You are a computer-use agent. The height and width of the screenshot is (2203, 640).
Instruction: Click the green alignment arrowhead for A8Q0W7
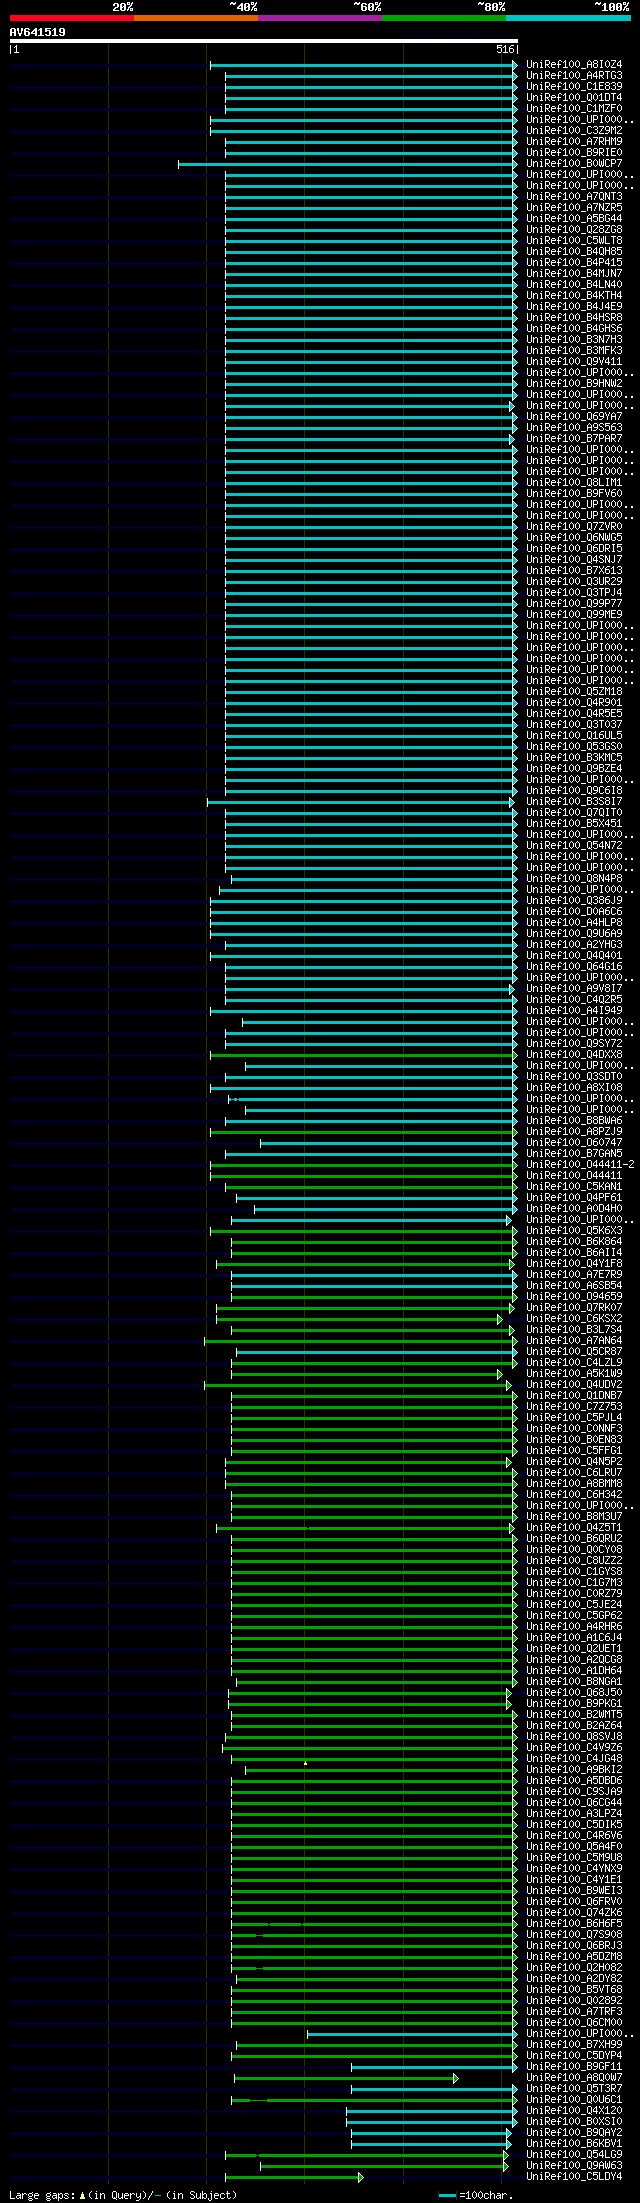pyautogui.click(x=456, y=2077)
